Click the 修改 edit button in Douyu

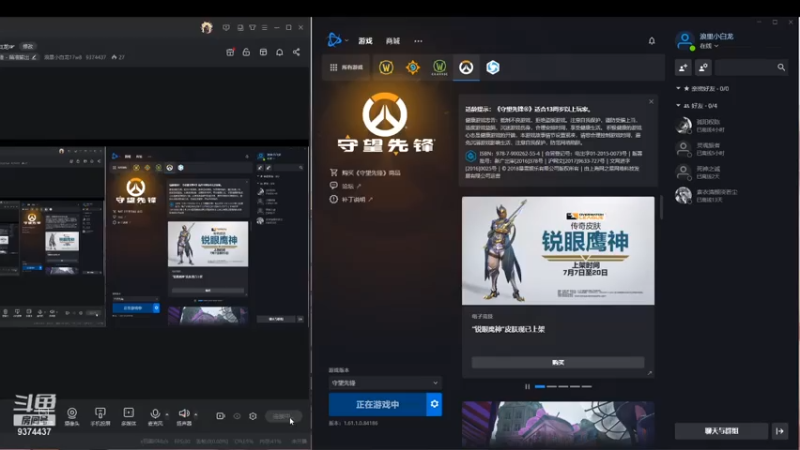coord(28,46)
